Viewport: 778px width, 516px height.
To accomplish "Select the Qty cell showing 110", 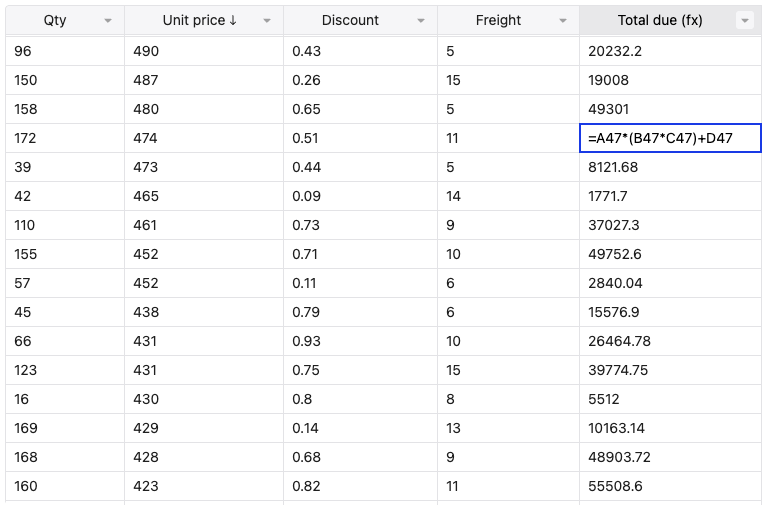I will [x=65, y=225].
